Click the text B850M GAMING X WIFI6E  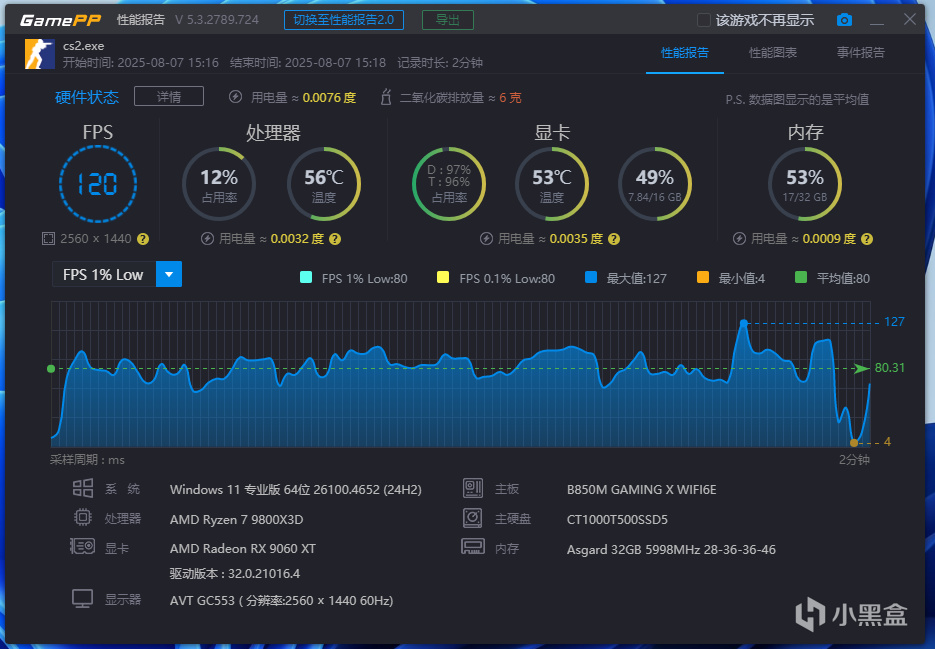point(642,490)
